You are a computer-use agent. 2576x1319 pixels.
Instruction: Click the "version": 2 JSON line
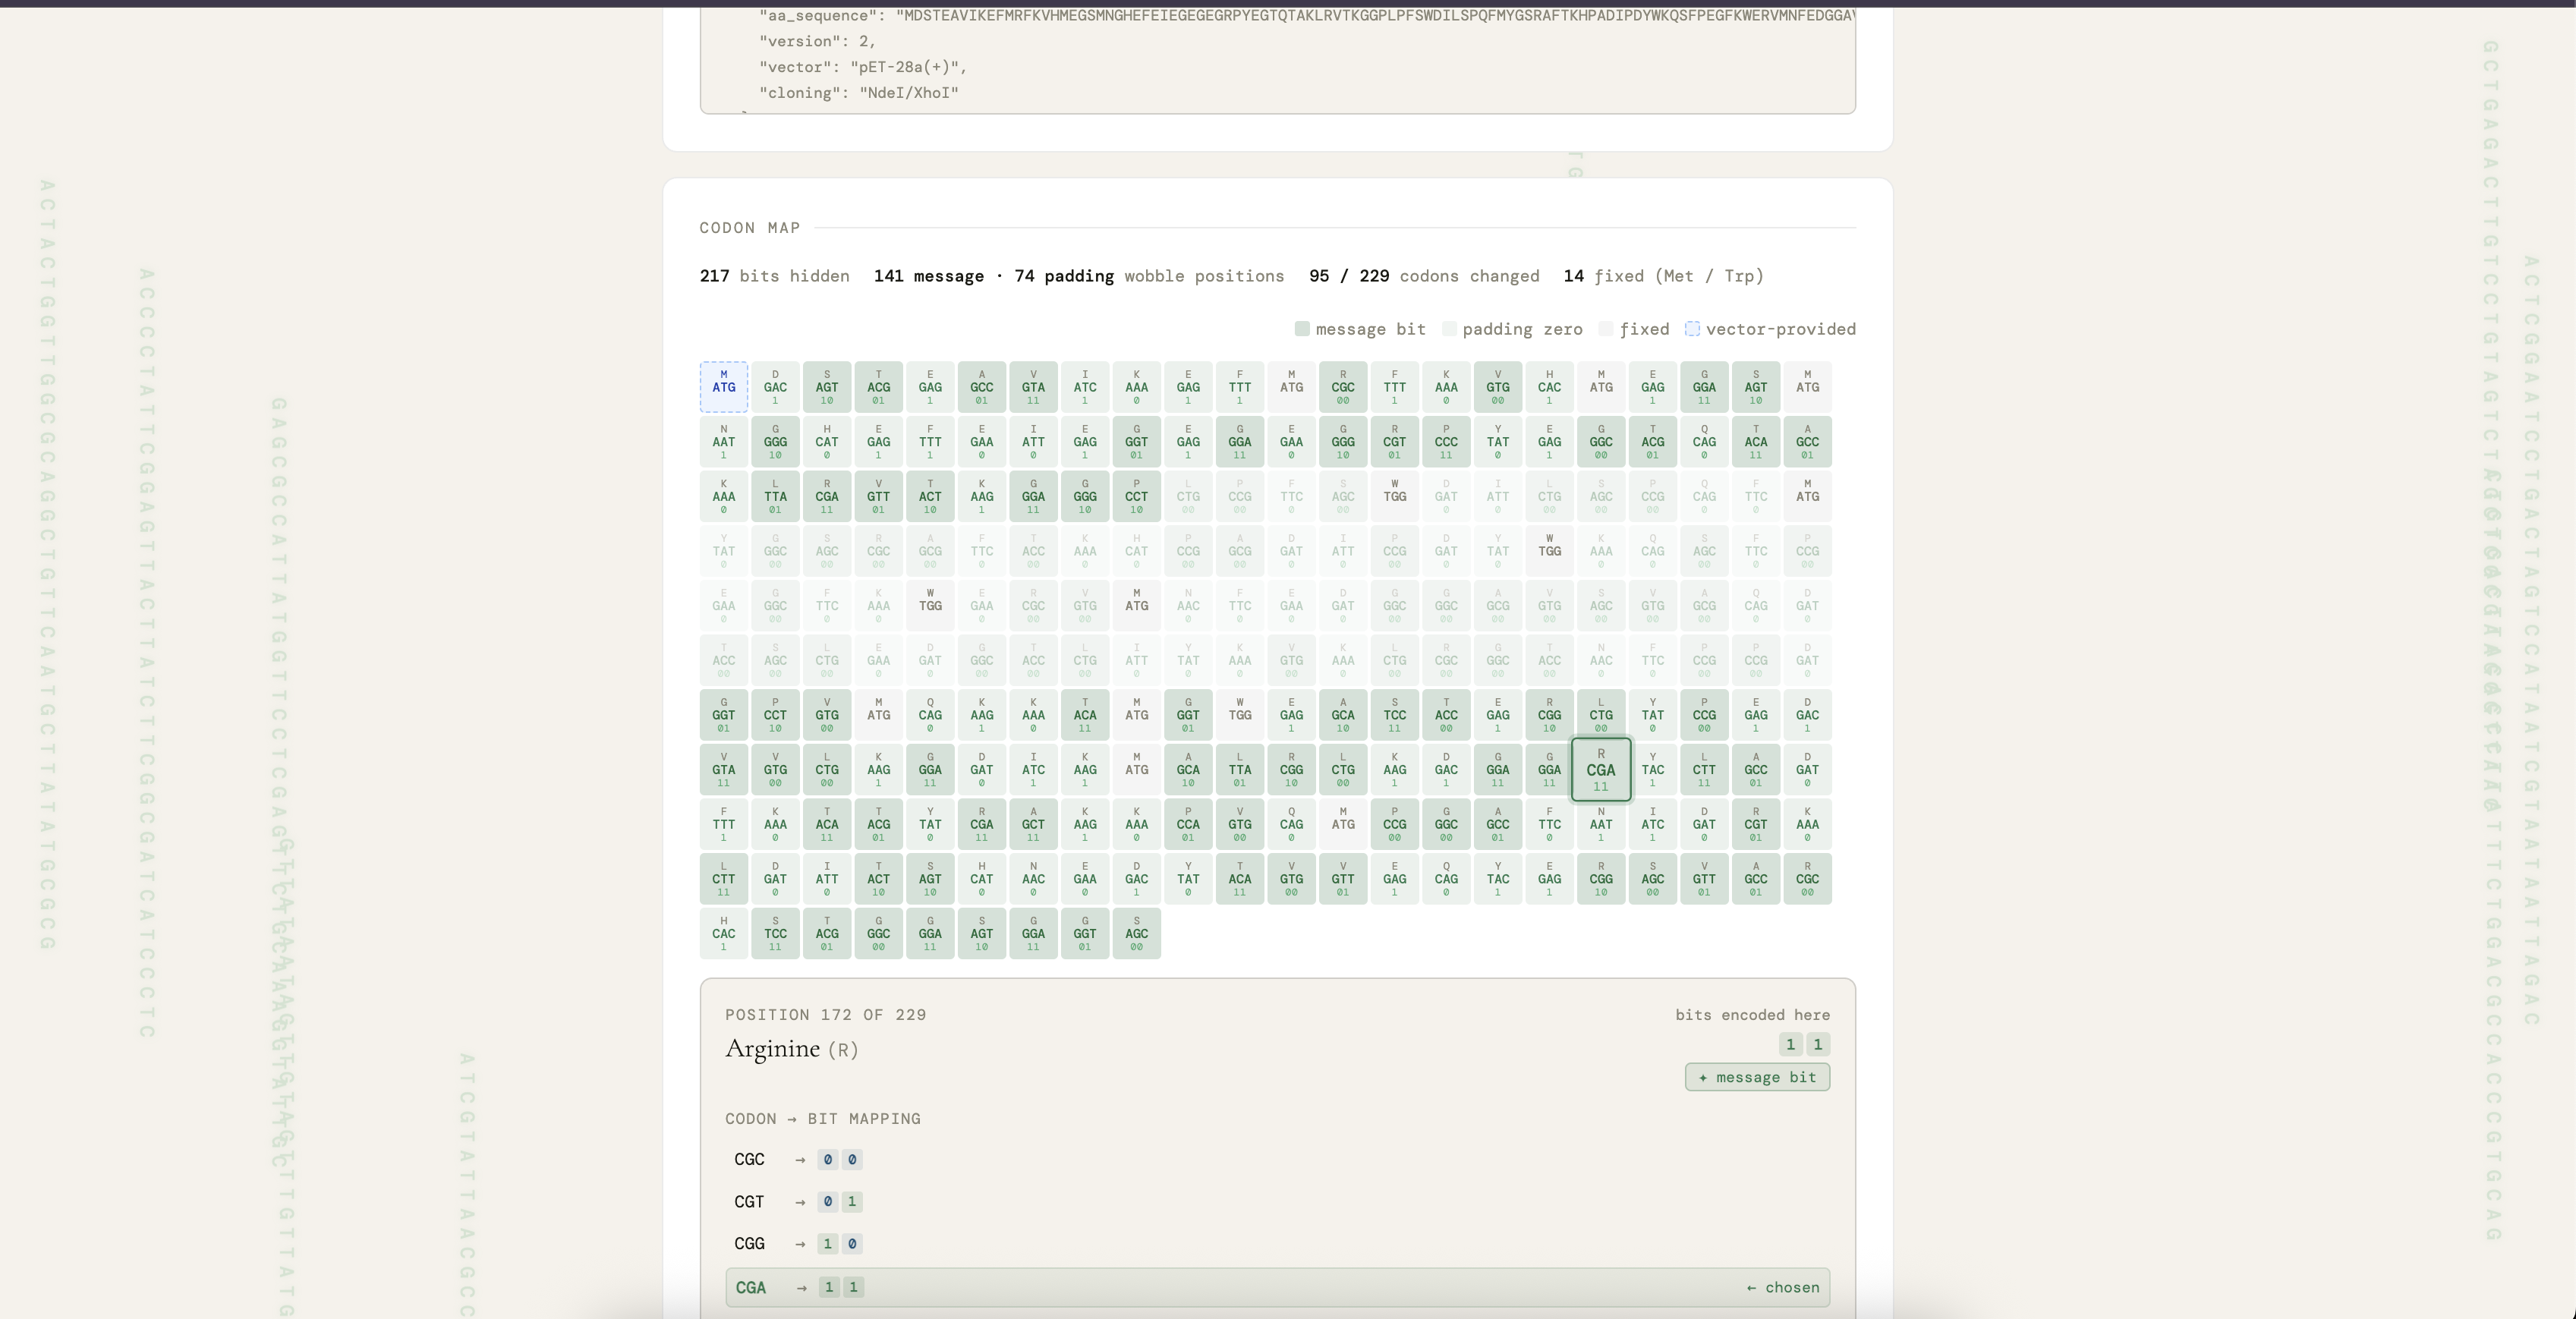[x=817, y=41]
